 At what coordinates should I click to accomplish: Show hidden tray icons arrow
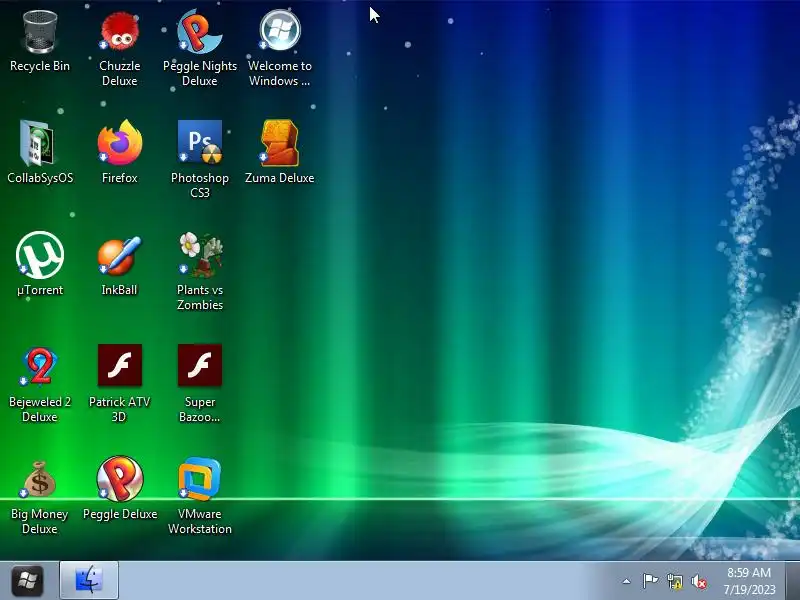click(x=627, y=581)
